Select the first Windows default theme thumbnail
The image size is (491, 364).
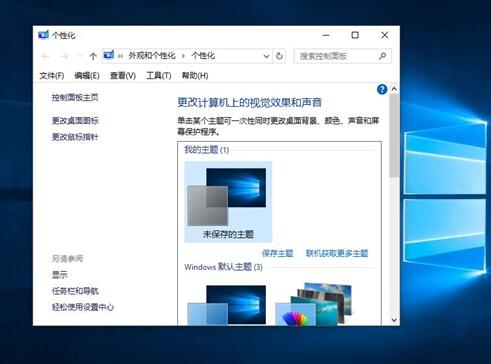click(227, 305)
